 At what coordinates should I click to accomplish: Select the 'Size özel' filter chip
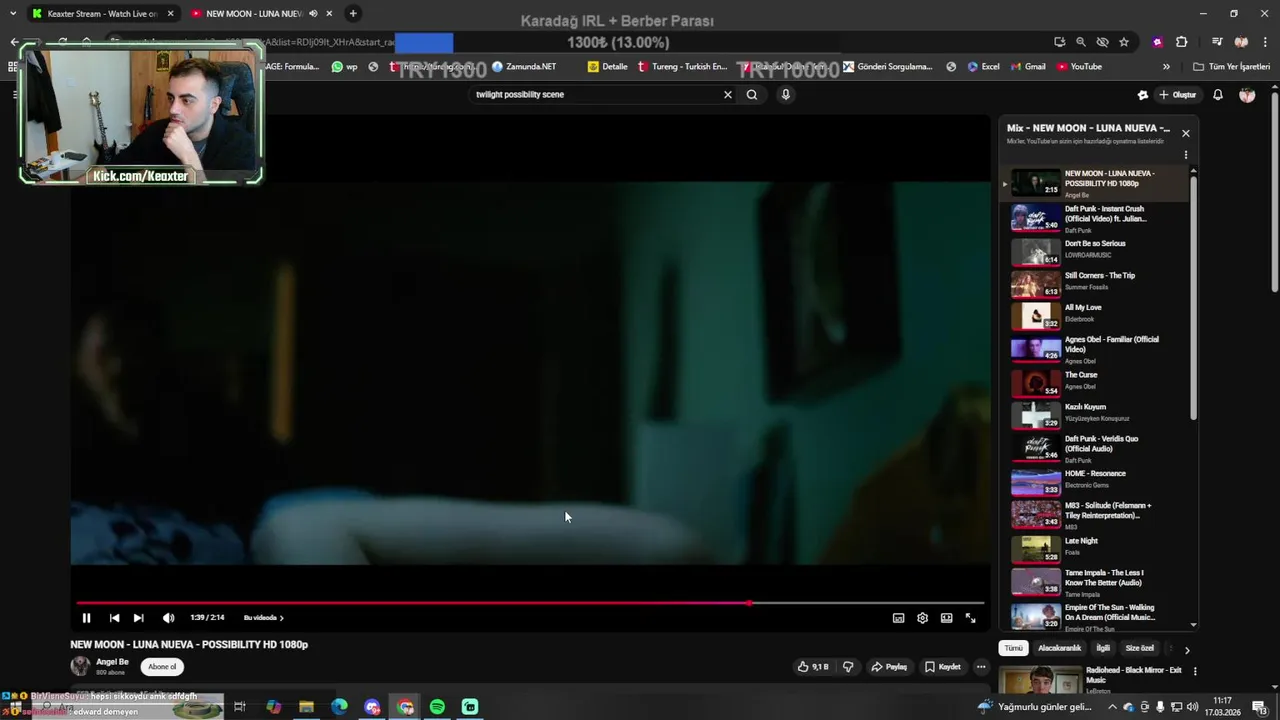1139,648
